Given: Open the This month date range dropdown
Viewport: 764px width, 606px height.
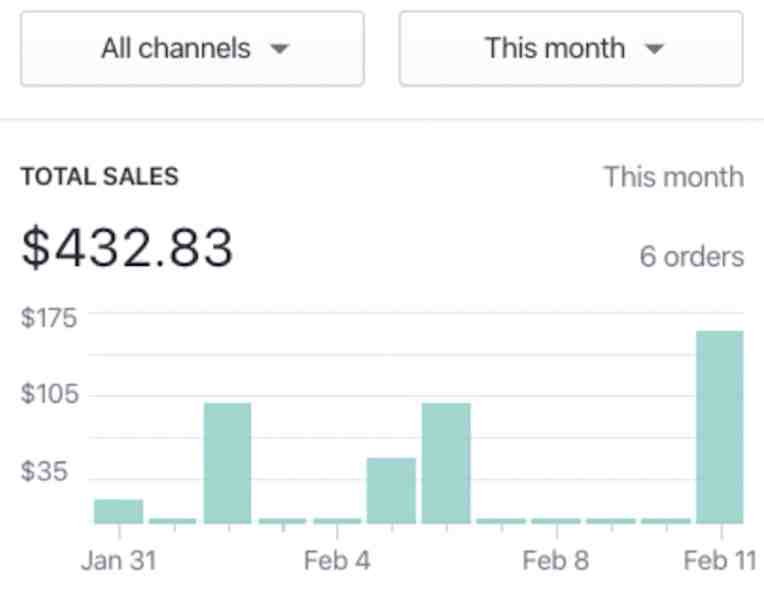Looking at the screenshot, I should coord(571,49).
